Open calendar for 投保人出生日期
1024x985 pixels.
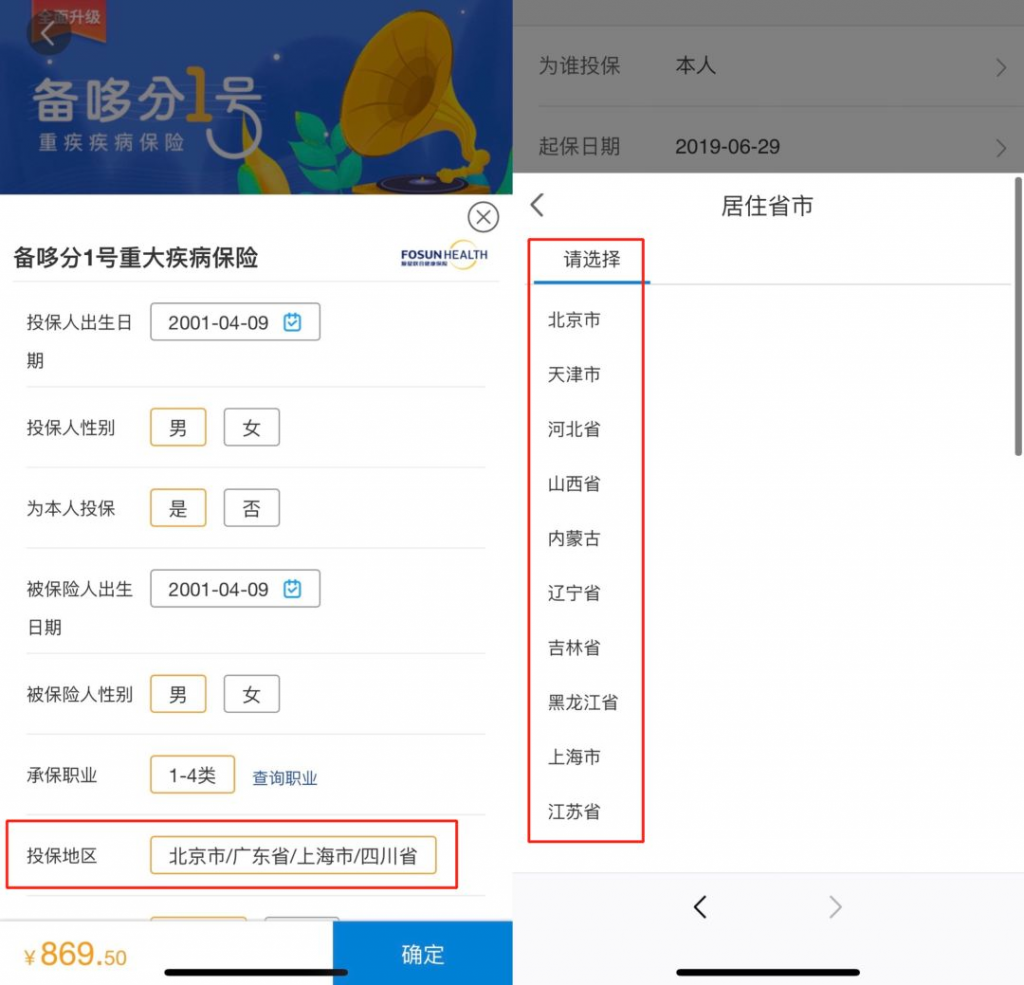292,322
